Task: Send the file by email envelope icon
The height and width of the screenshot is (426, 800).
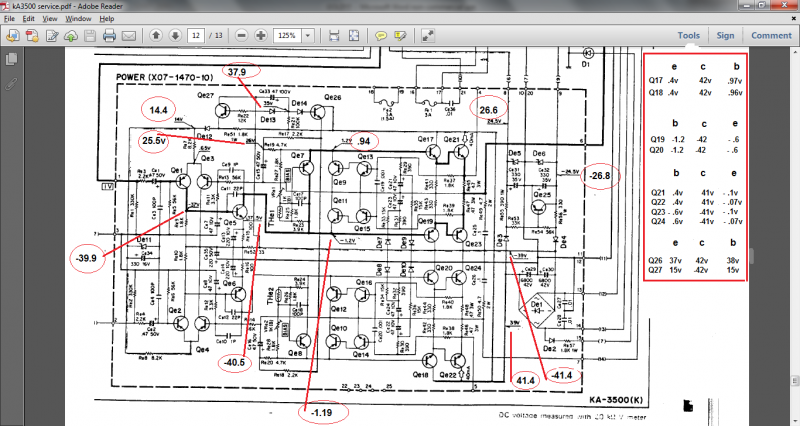Action: pyautogui.click(x=129, y=36)
